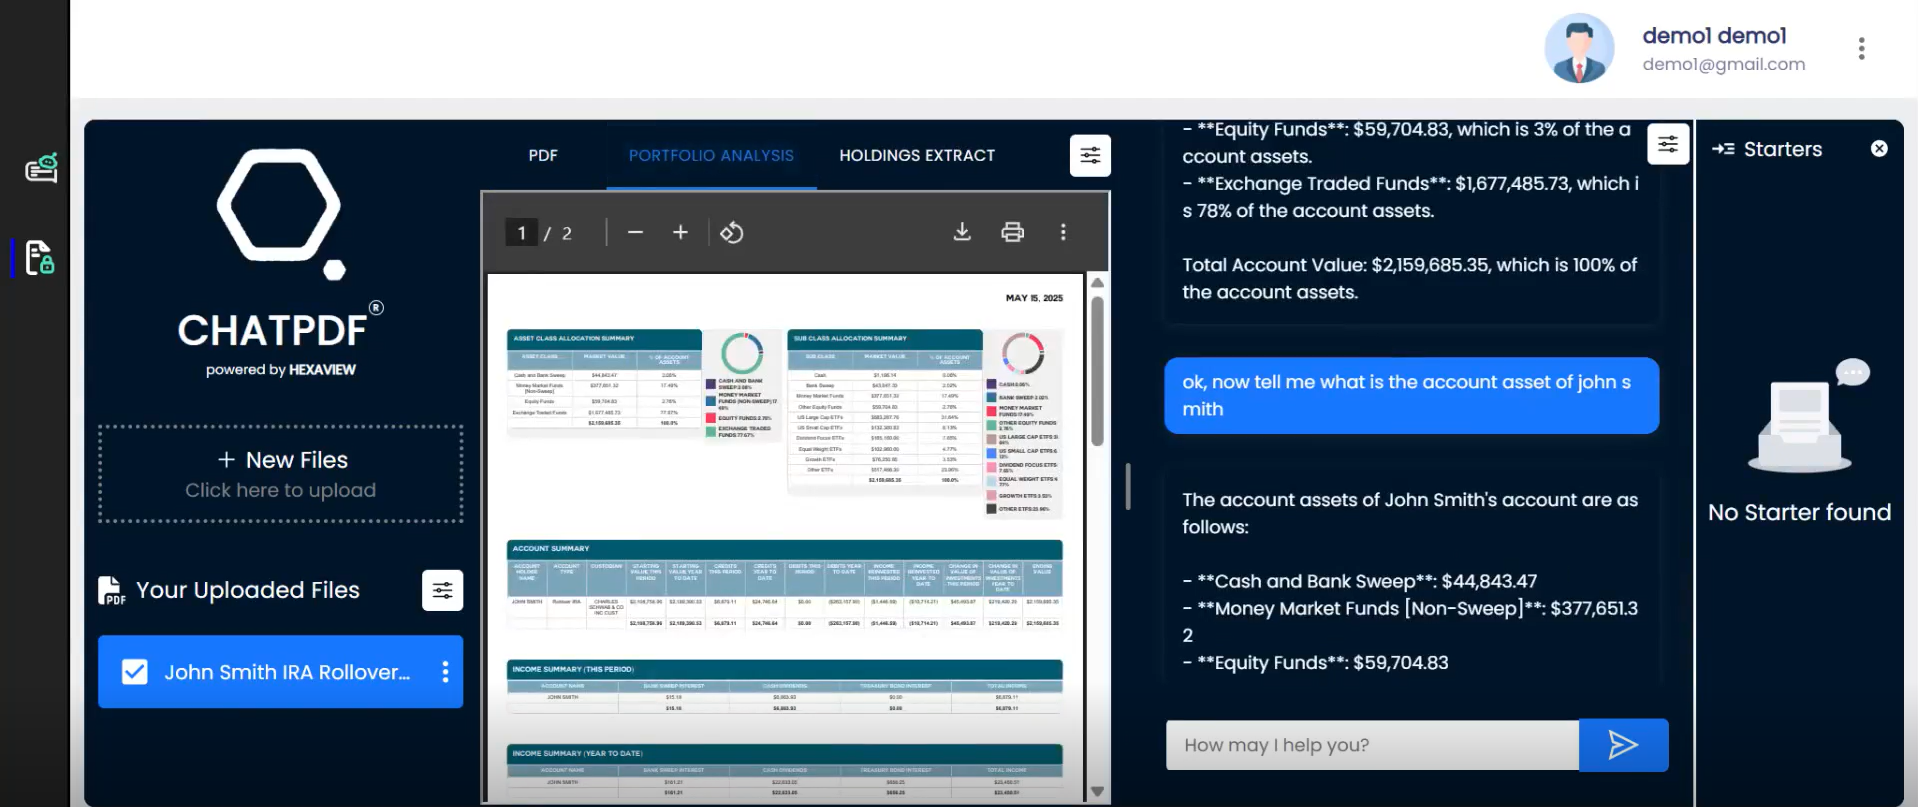Send the chat message
This screenshot has height=807, width=1918.
click(x=1622, y=745)
